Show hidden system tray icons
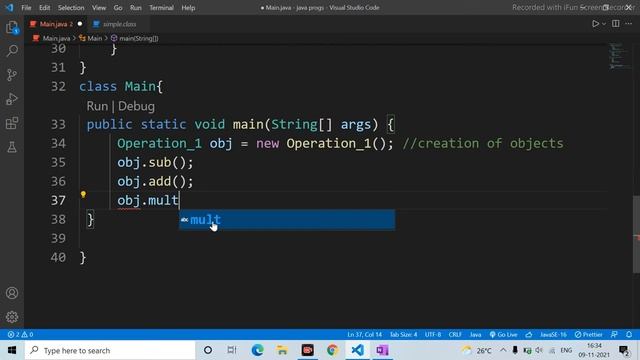The width and height of the screenshot is (640, 360). pyautogui.click(x=503, y=350)
